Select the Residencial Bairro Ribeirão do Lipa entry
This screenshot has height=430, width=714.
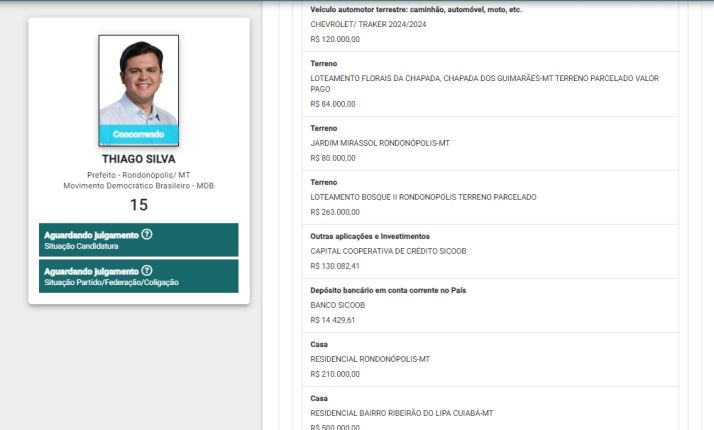pos(401,413)
